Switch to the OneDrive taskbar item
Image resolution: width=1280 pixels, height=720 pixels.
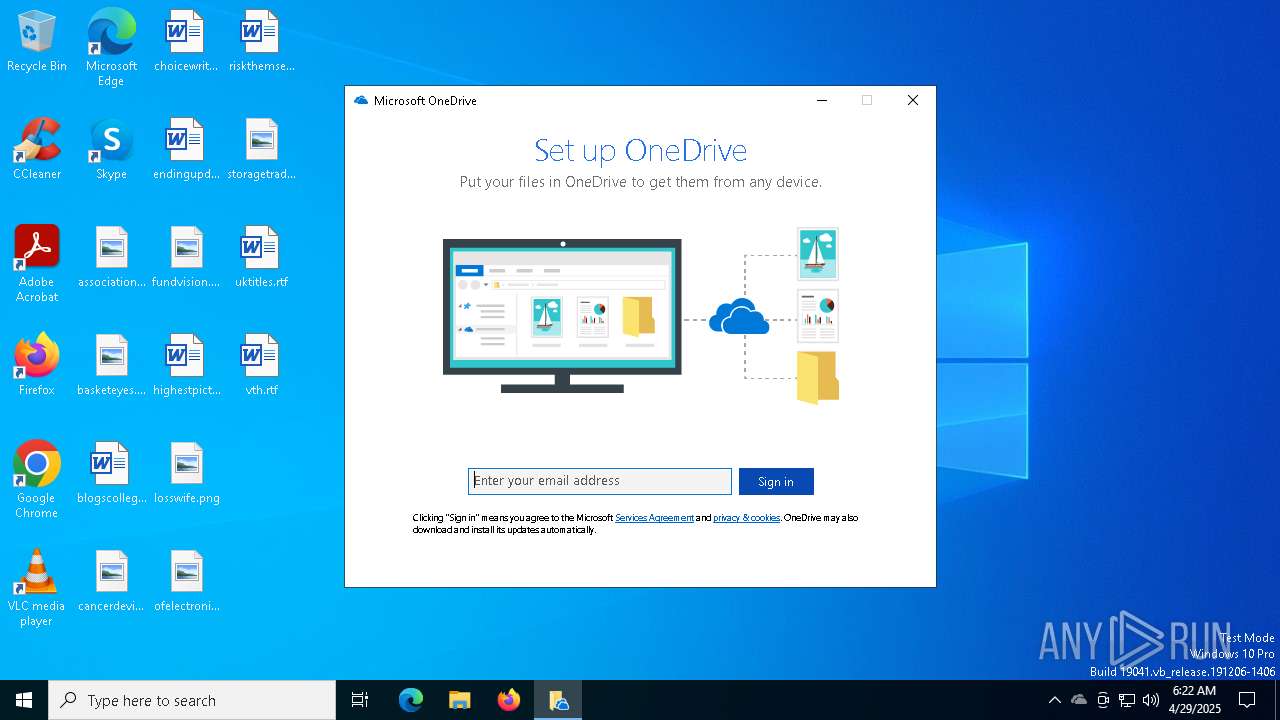tap(558, 700)
